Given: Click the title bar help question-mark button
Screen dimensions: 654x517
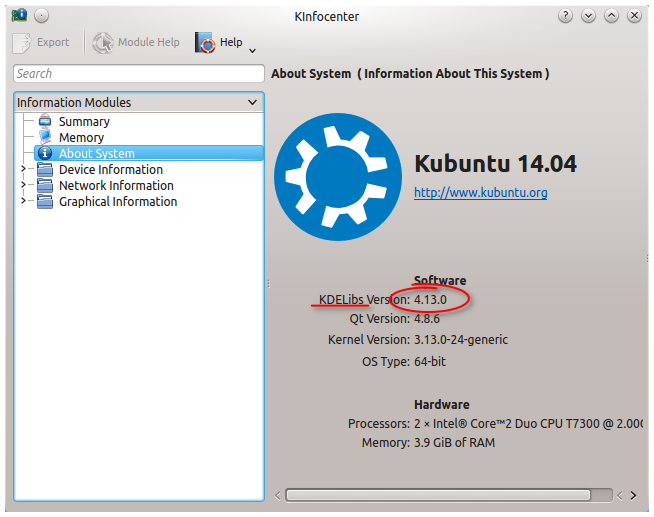Looking at the screenshot, I should (x=566, y=16).
